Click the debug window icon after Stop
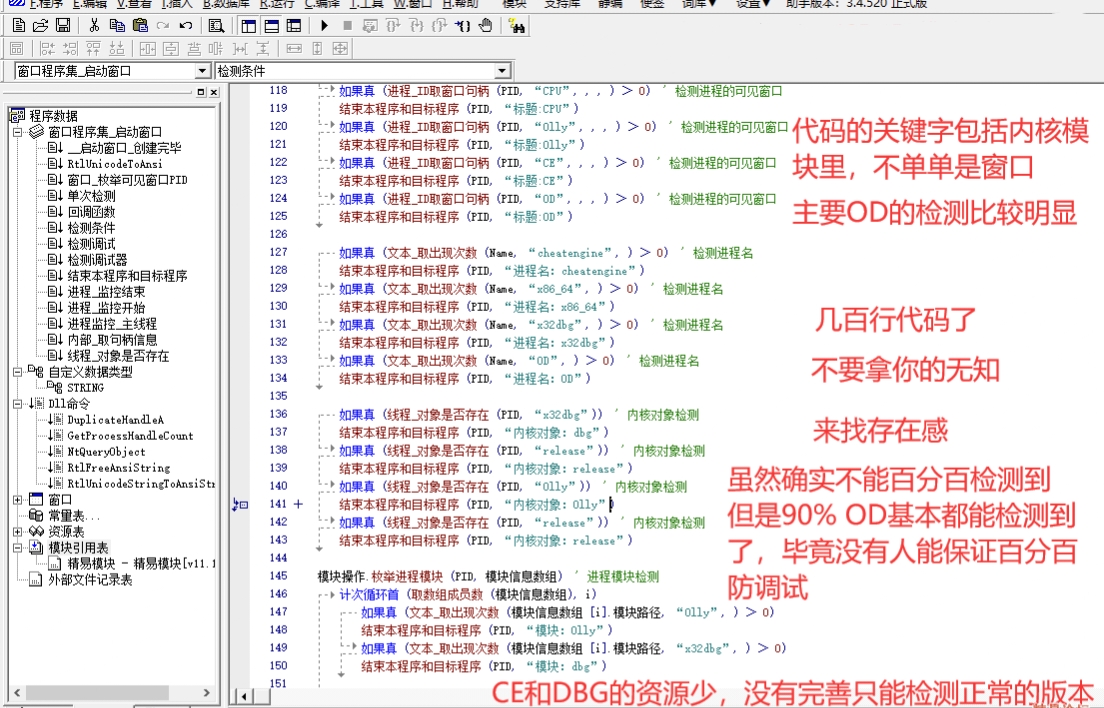Screen dimensions: 1104x708 [x=370, y=26]
